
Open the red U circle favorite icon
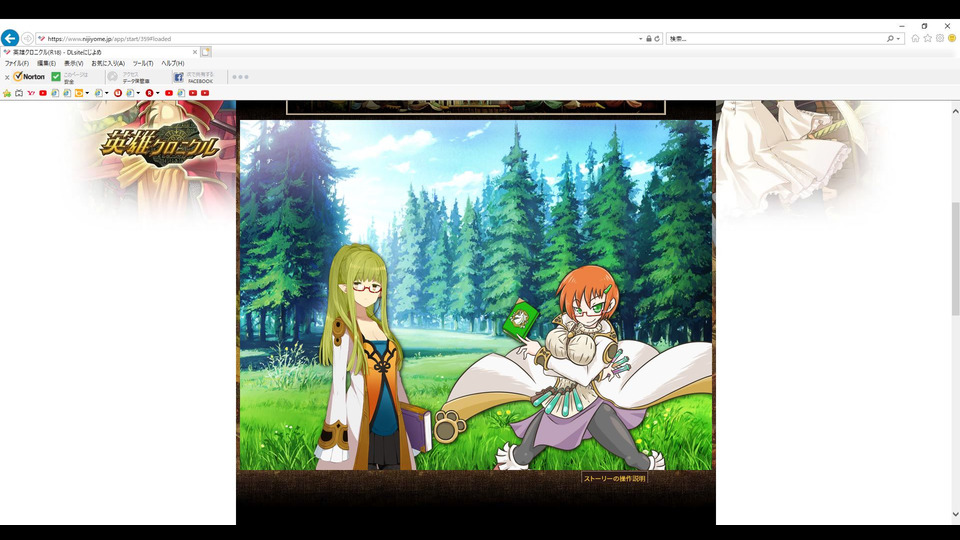[118, 93]
